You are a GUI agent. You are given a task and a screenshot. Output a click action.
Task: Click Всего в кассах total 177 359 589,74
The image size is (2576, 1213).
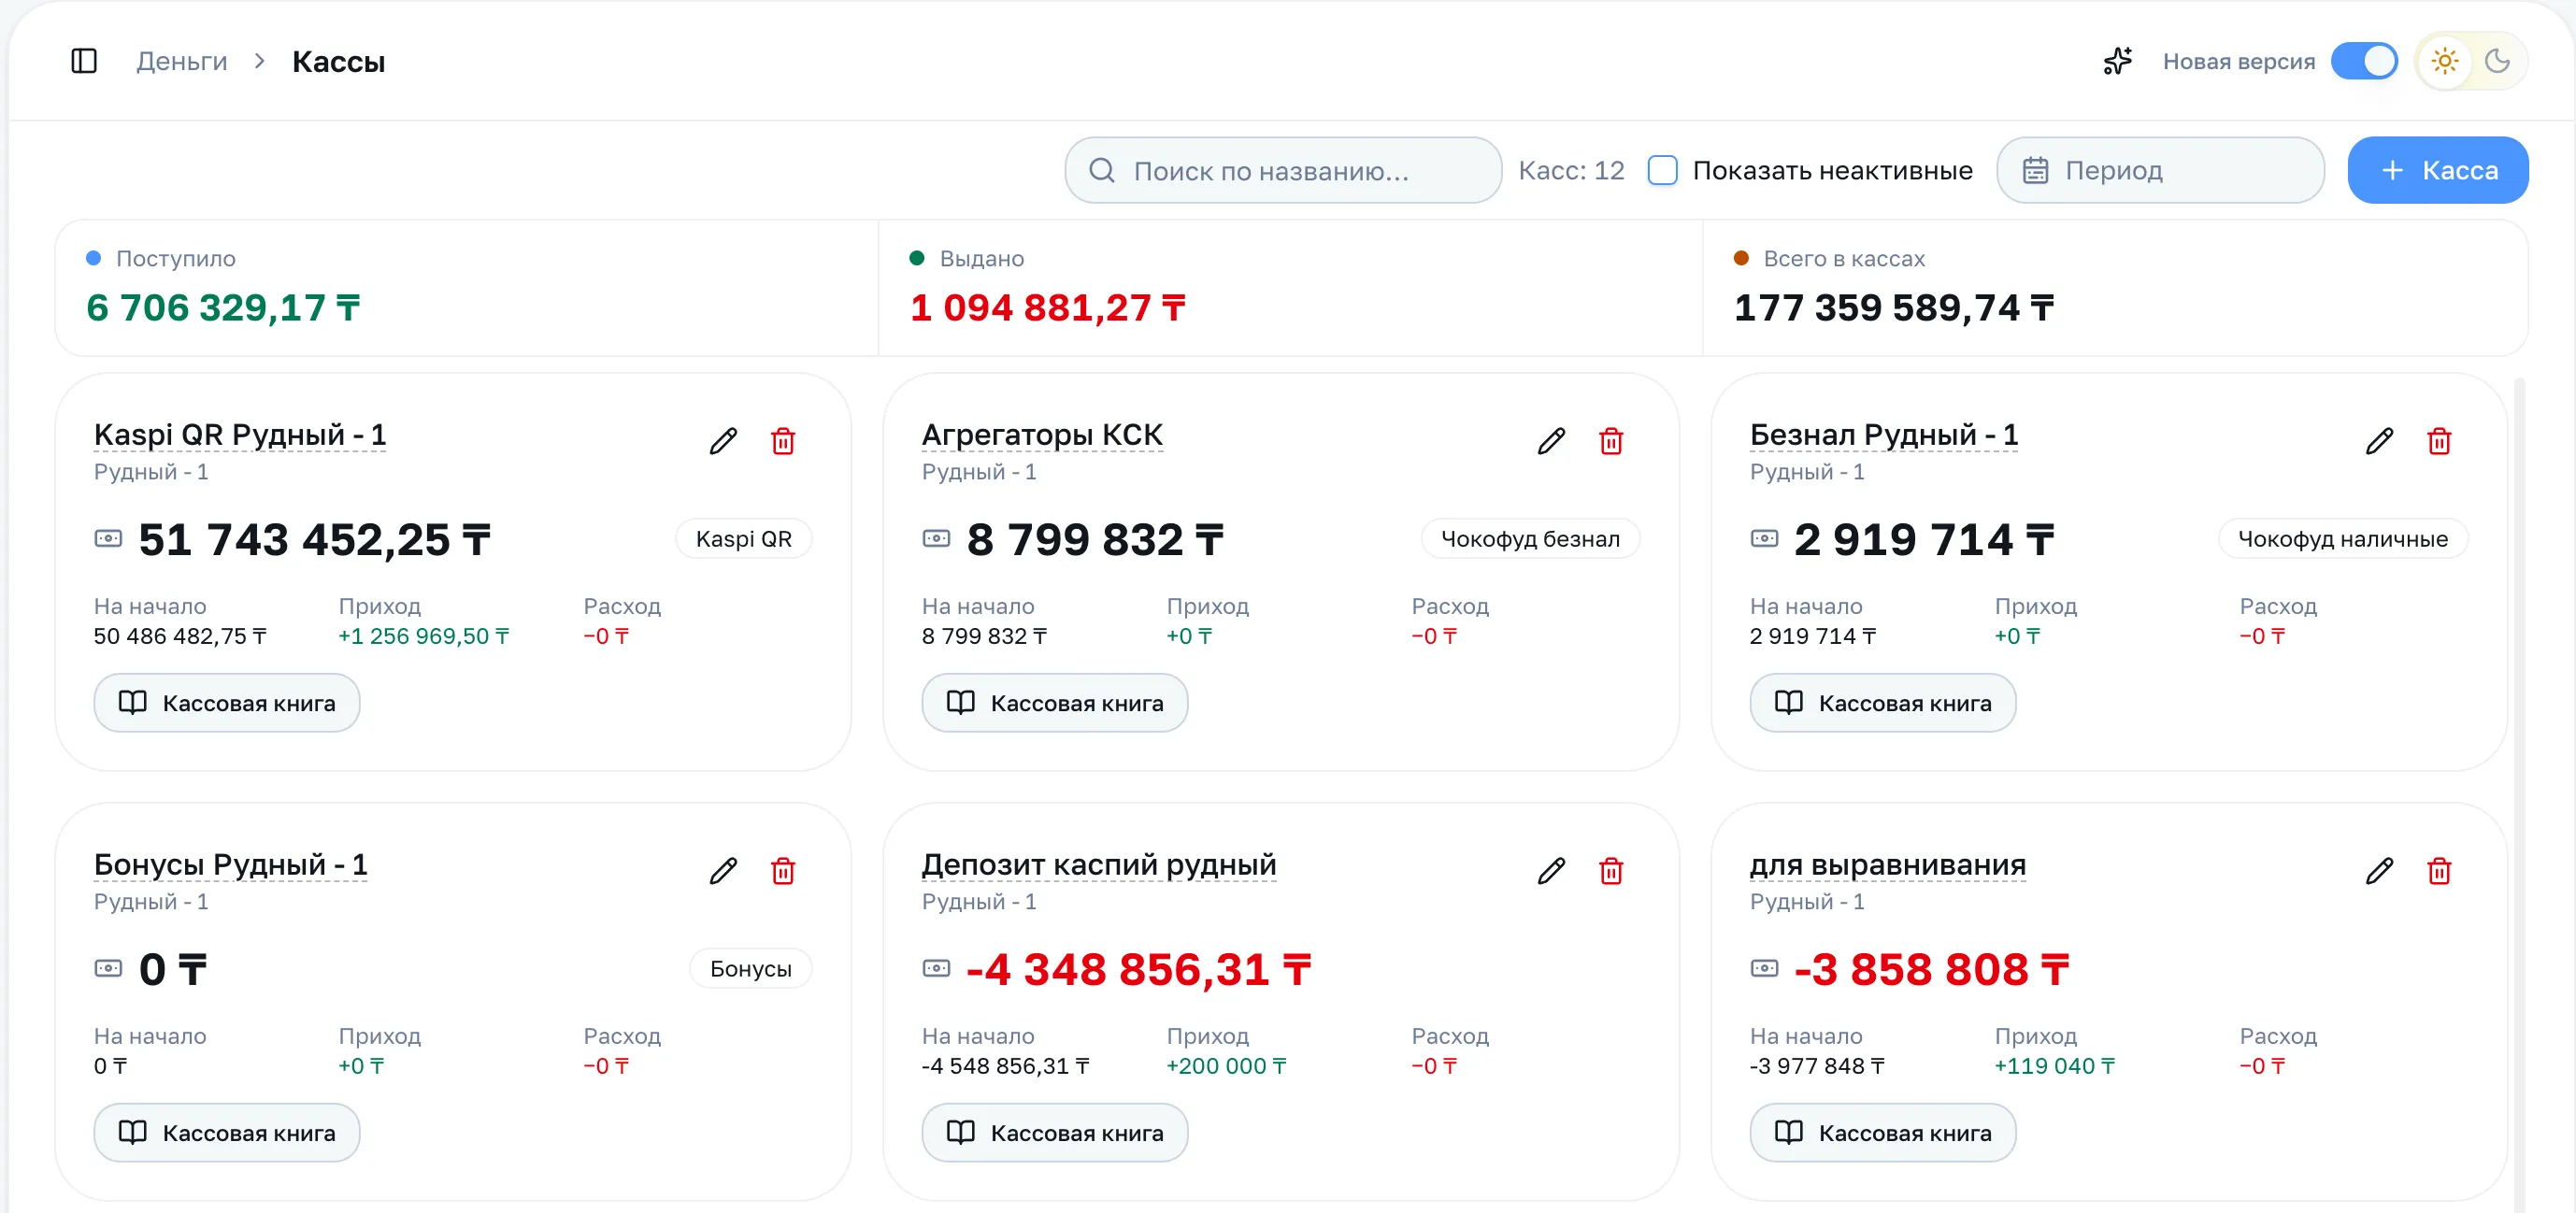pyautogui.click(x=1894, y=308)
